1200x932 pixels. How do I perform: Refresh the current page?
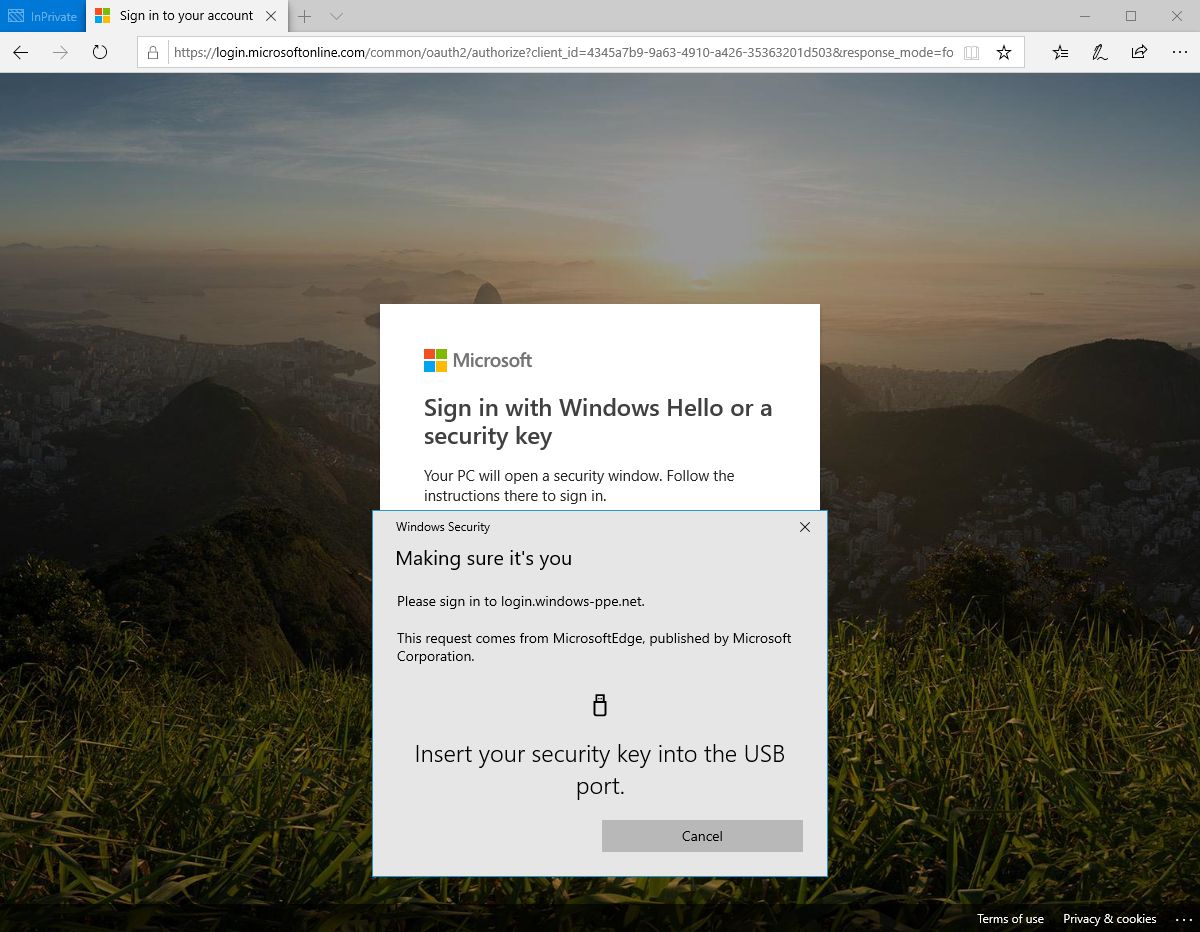[x=100, y=53]
